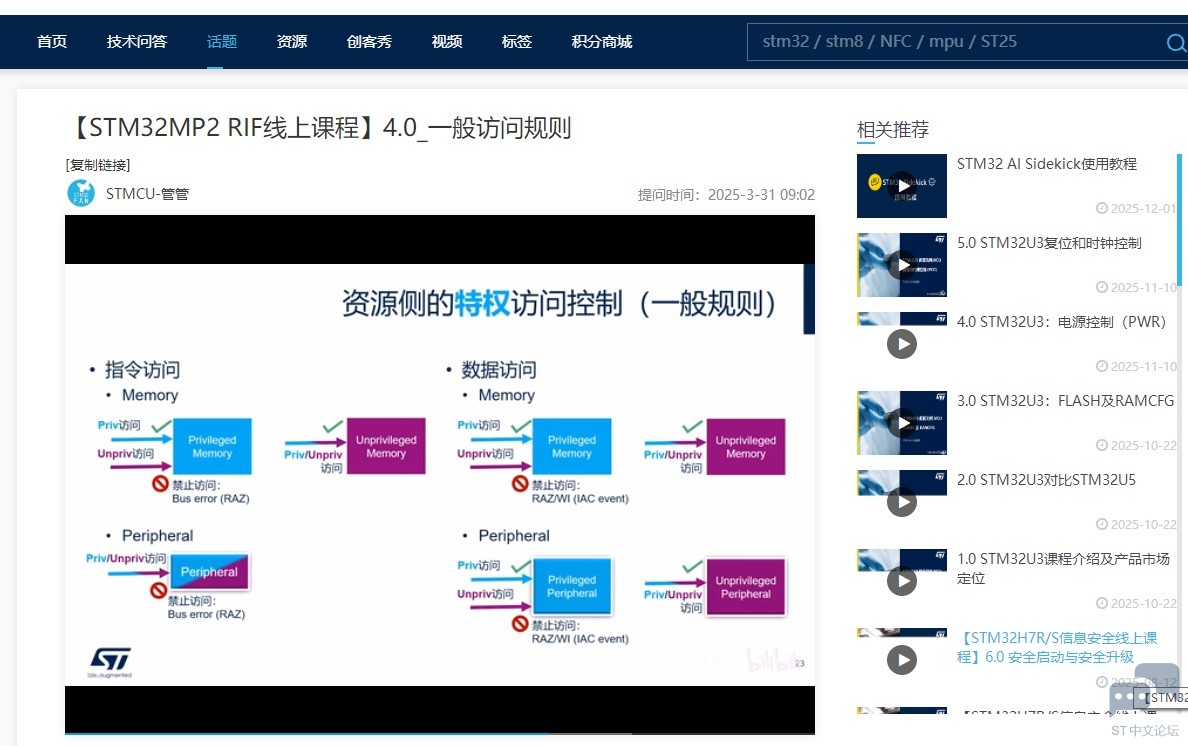Click the 提问时间：2025-3-31 09:02 text
Image resolution: width=1188 pixels, height=746 pixels.
726,195
